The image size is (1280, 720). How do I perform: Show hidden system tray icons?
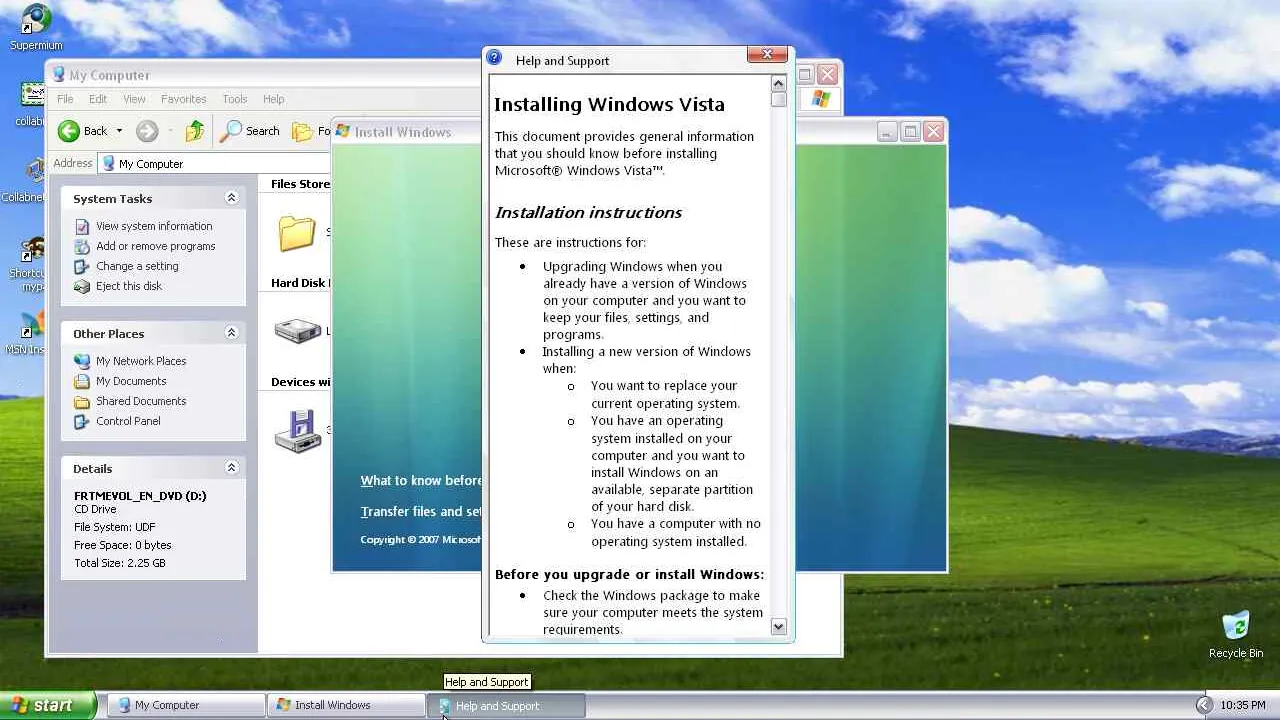(1204, 705)
